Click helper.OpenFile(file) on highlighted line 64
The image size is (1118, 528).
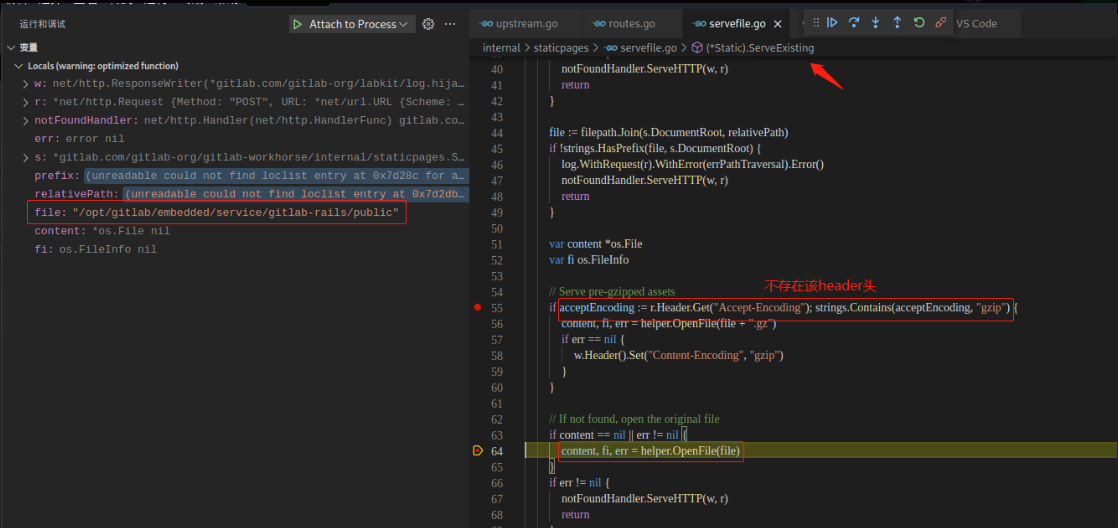(x=651, y=450)
